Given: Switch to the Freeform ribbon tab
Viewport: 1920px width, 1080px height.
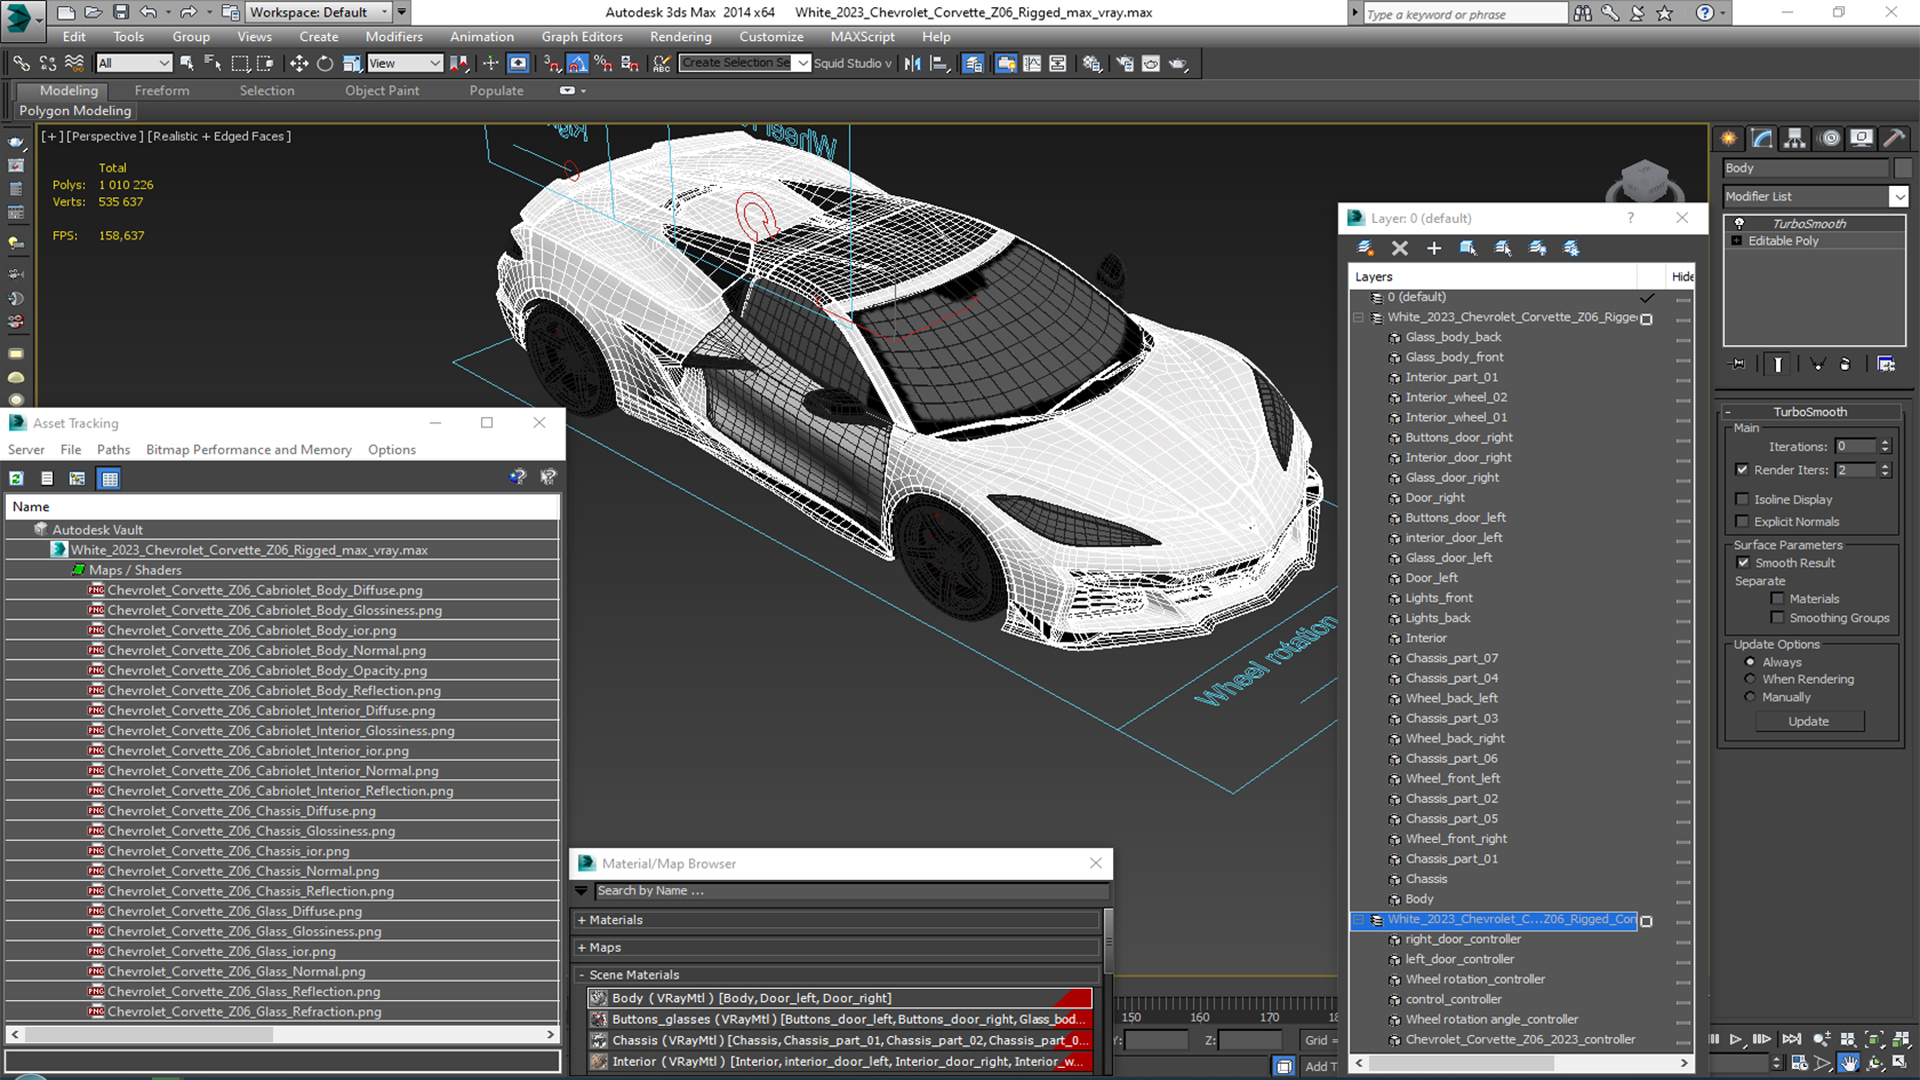Looking at the screenshot, I should coord(162,90).
